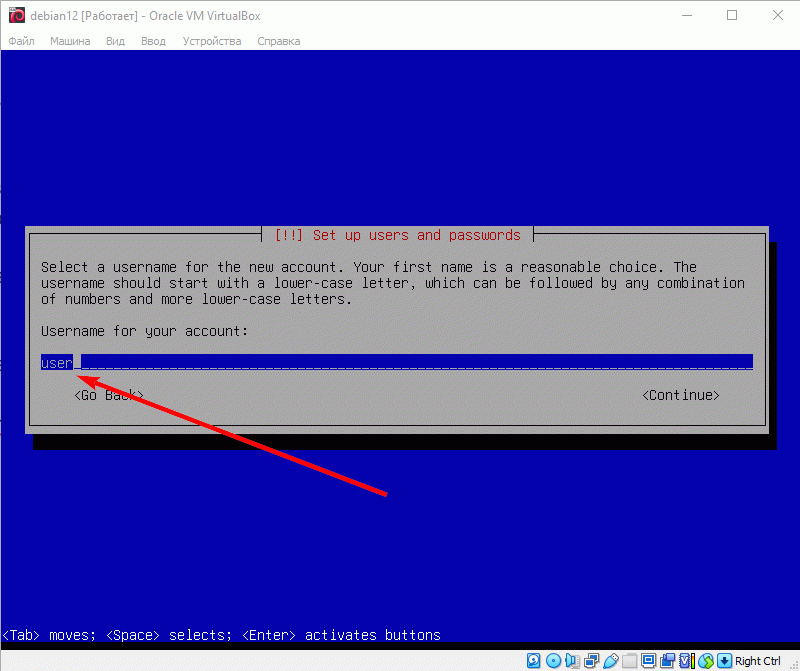800x671 pixels.
Task: Open the Ввод menu
Action: (x=153, y=41)
